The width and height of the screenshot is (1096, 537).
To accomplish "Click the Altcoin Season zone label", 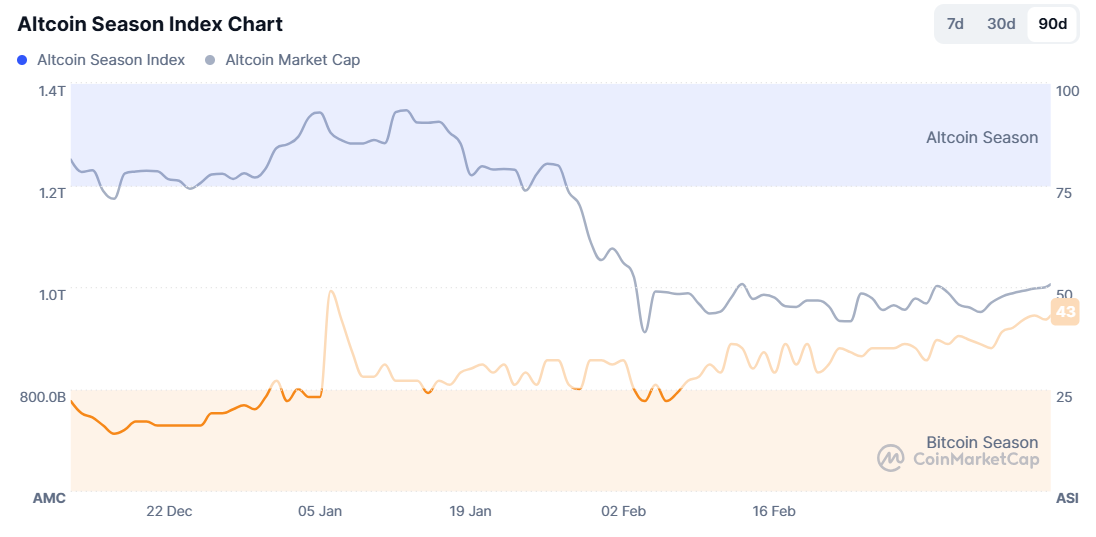I will point(982,138).
